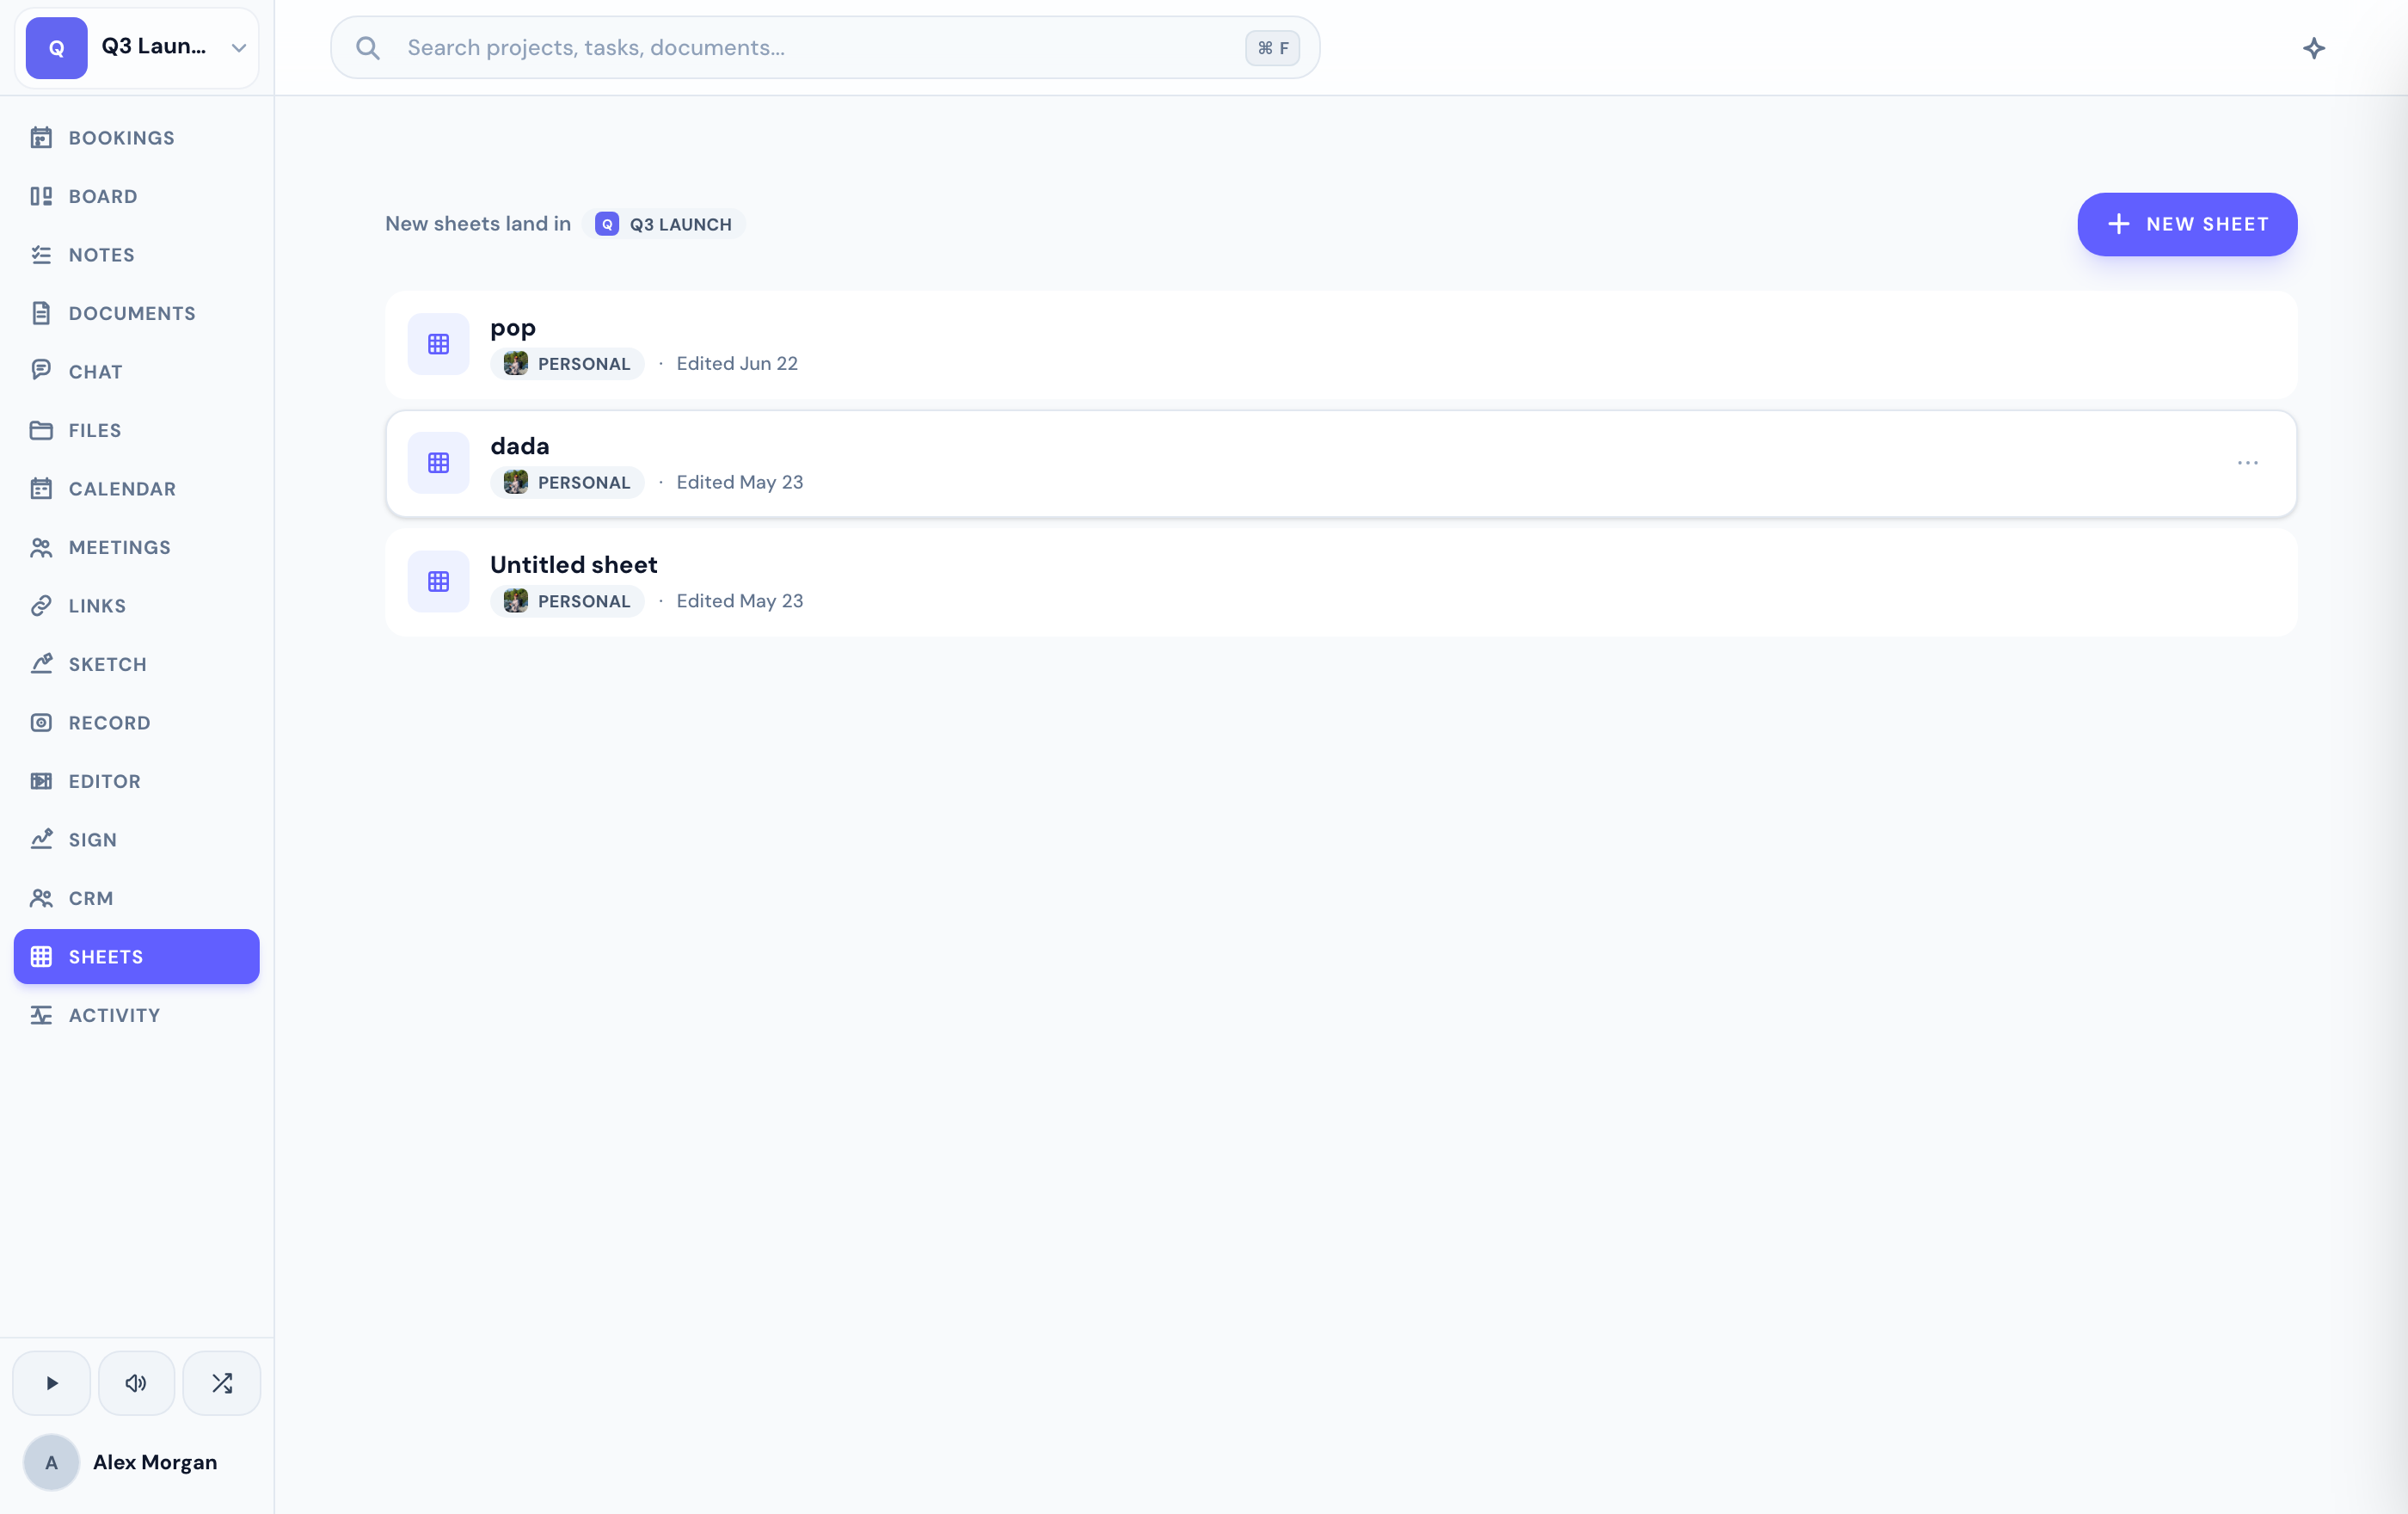The height and width of the screenshot is (1514, 2408).
Task: Open the Calendar page
Action: [136, 489]
